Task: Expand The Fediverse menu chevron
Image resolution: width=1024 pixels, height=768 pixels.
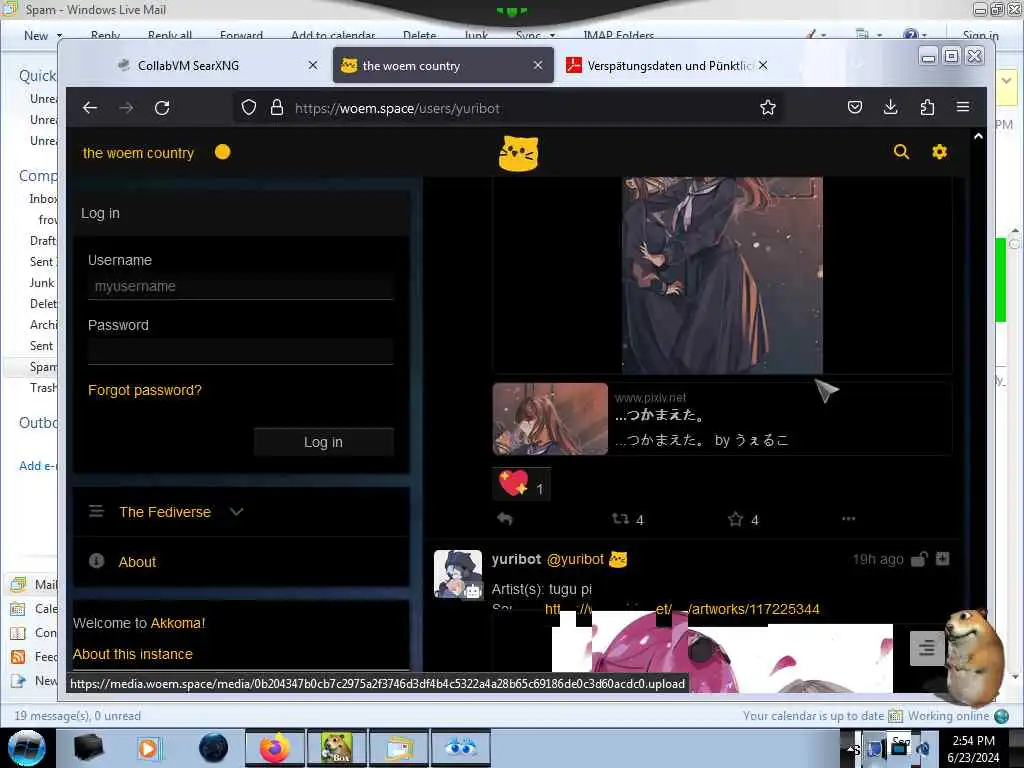Action: pos(236,512)
